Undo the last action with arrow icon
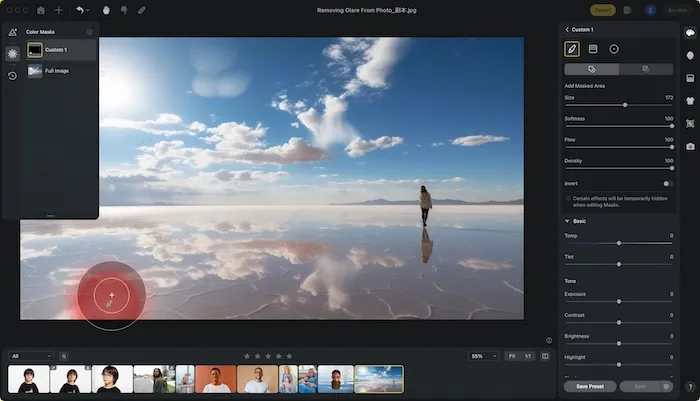The width and height of the screenshot is (700, 401). 79,10
